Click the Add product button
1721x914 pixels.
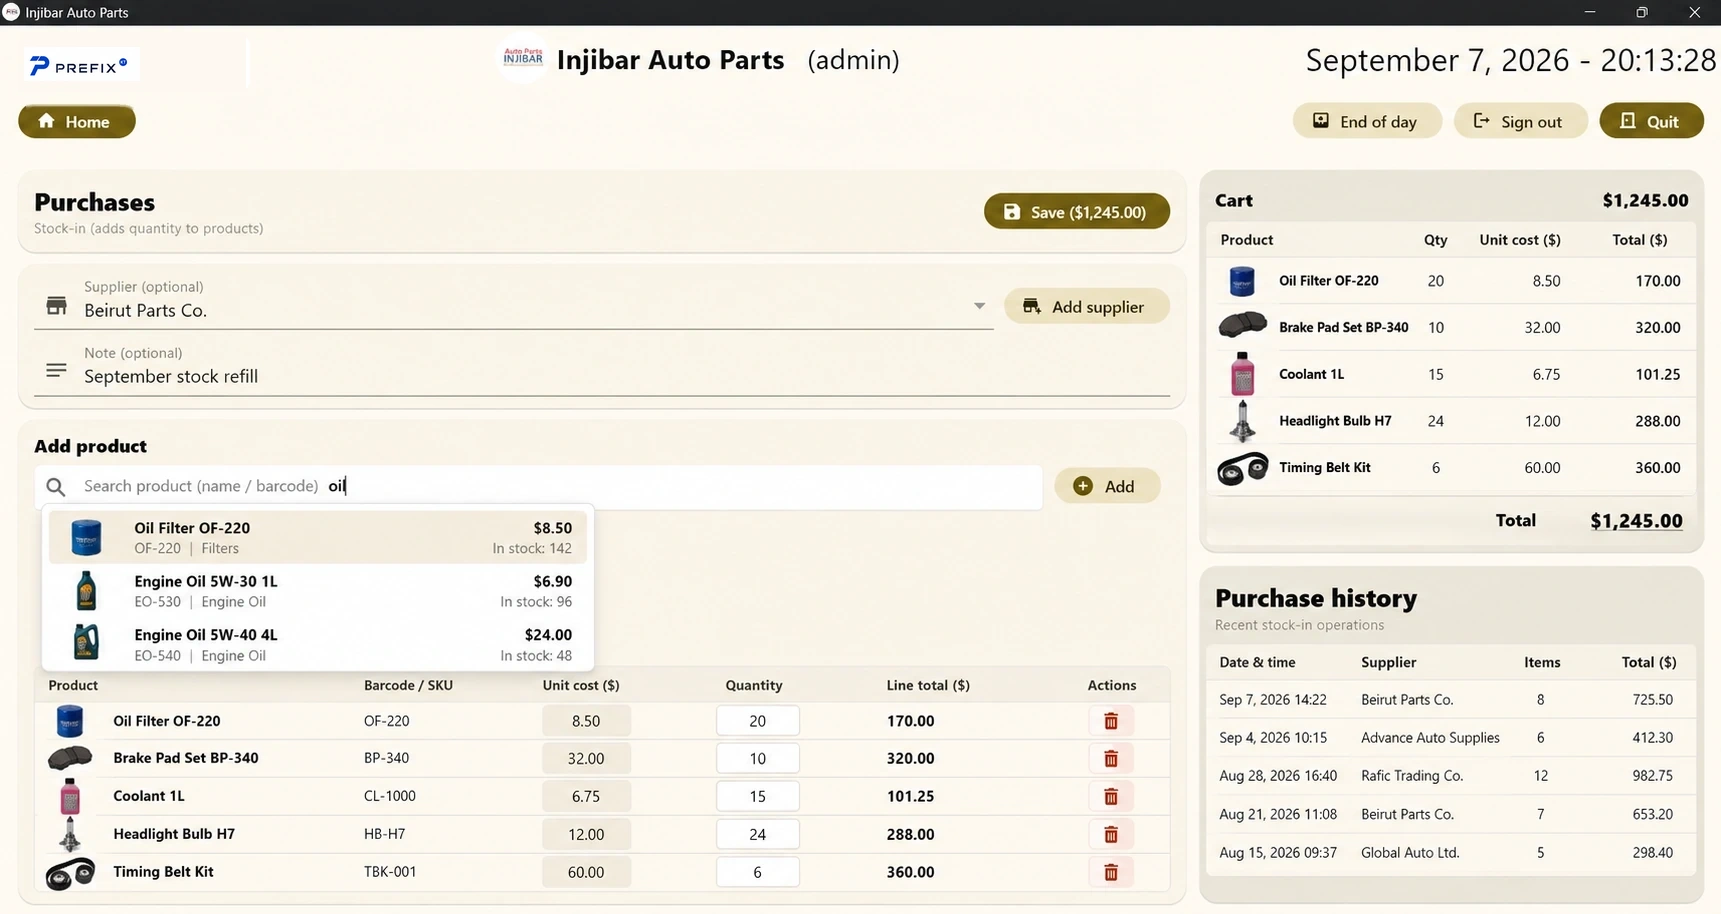point(1107,486)
